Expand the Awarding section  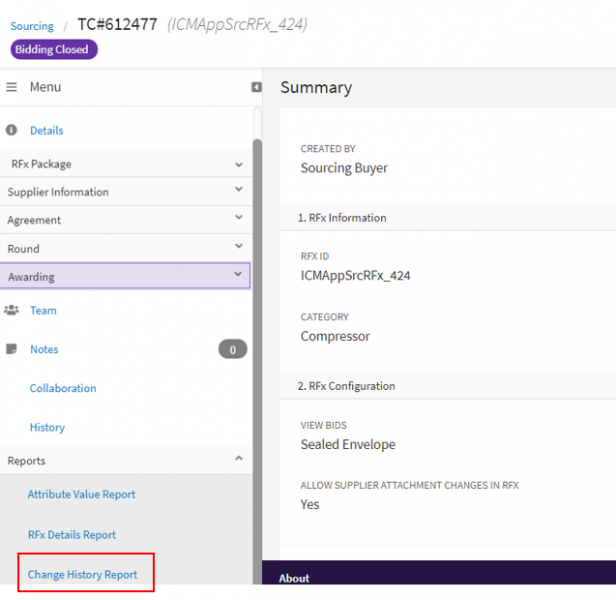238,275
